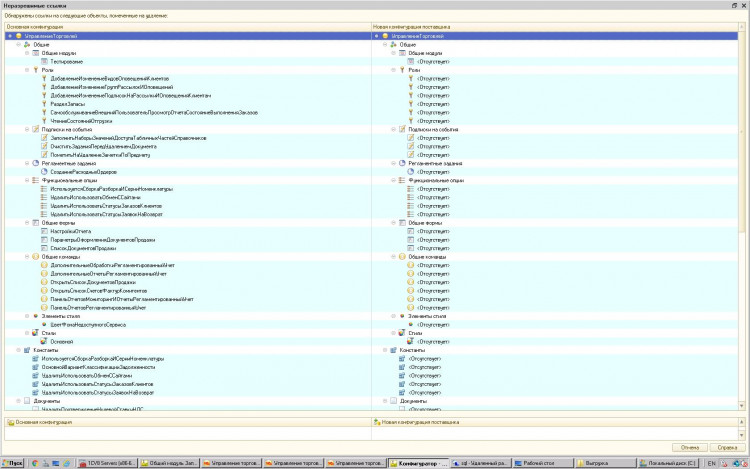Click the palette icon of Основной style
Viewport: 750px width, 469px height.
[44, 342]
